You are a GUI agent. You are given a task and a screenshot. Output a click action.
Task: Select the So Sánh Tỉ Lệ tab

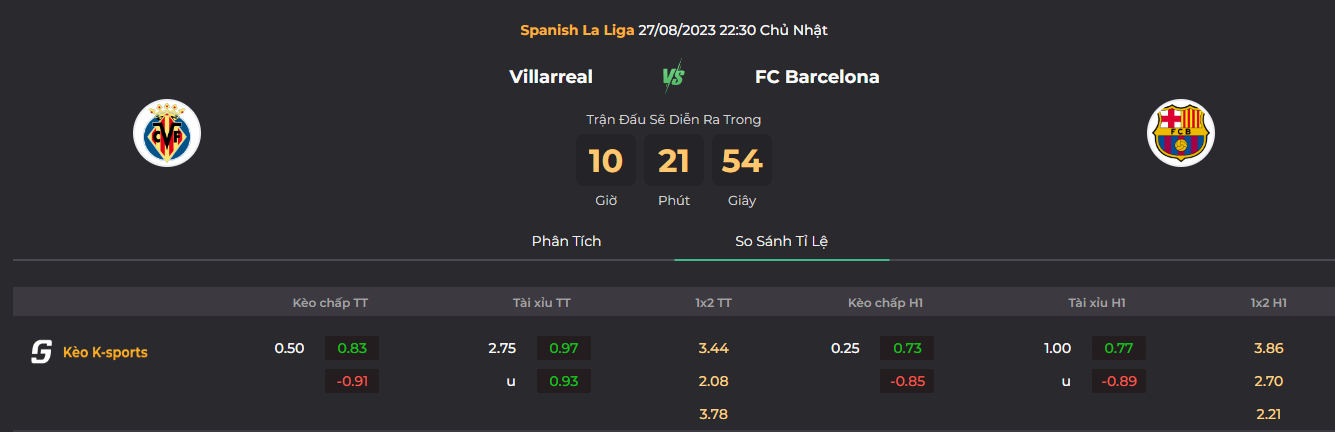click(782, 241)
